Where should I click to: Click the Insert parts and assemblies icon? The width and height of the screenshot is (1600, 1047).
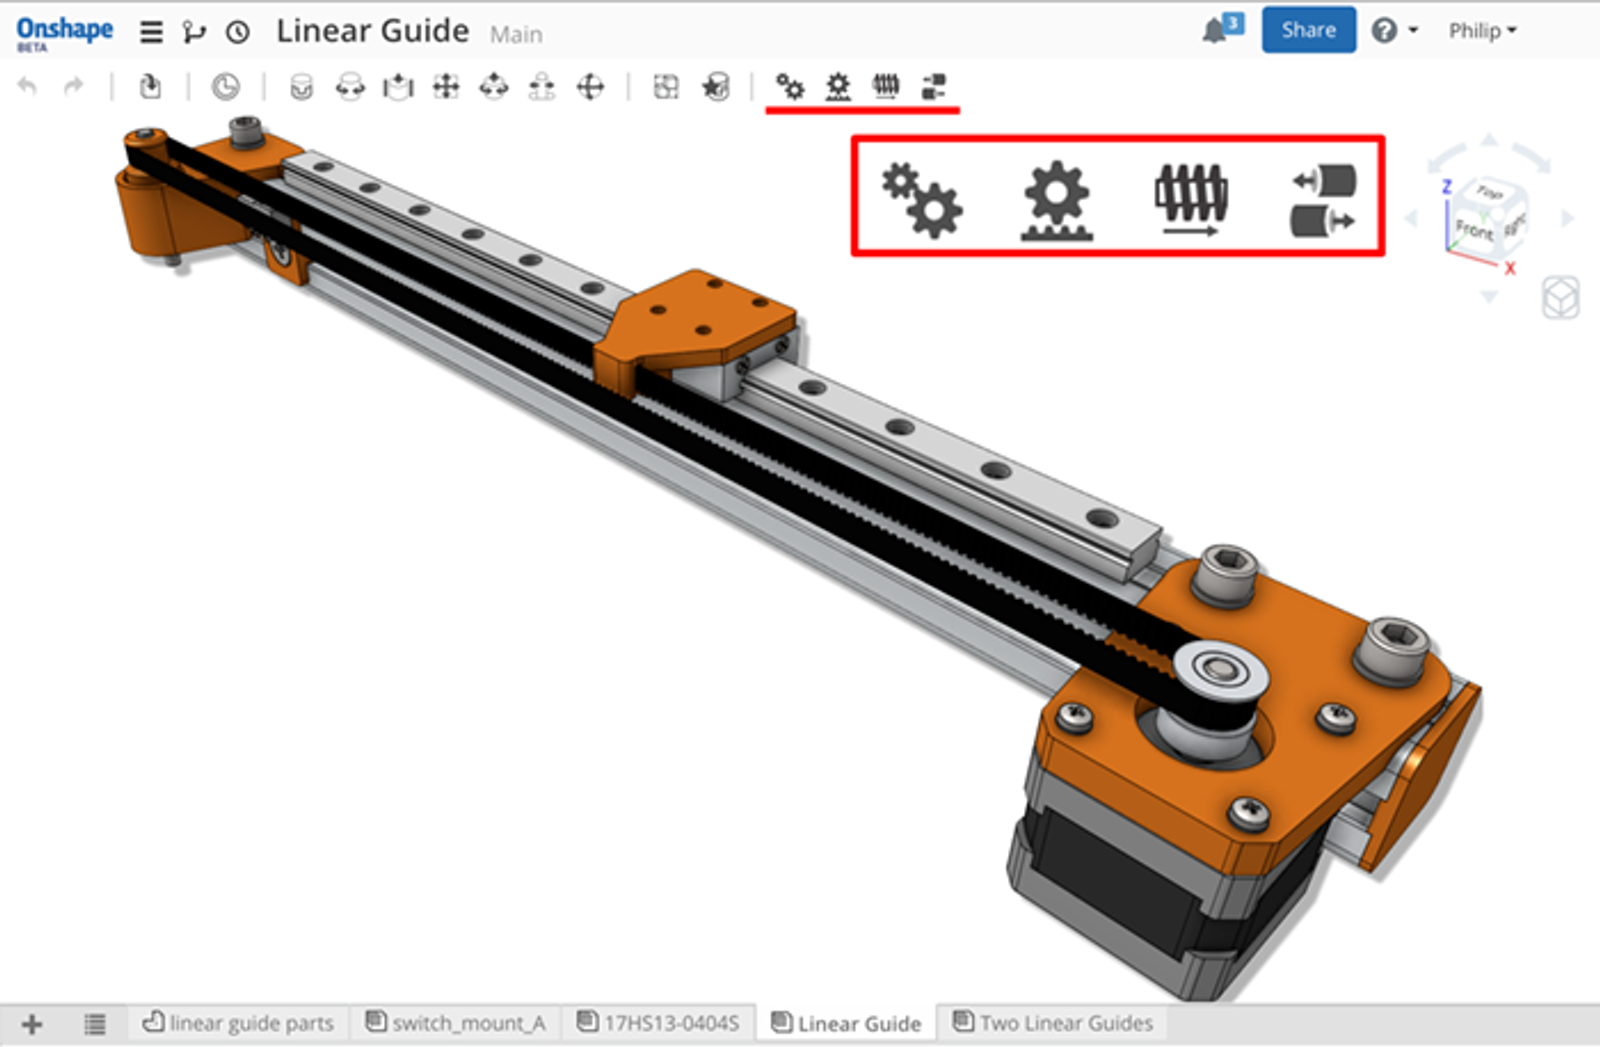pos(150,87)
